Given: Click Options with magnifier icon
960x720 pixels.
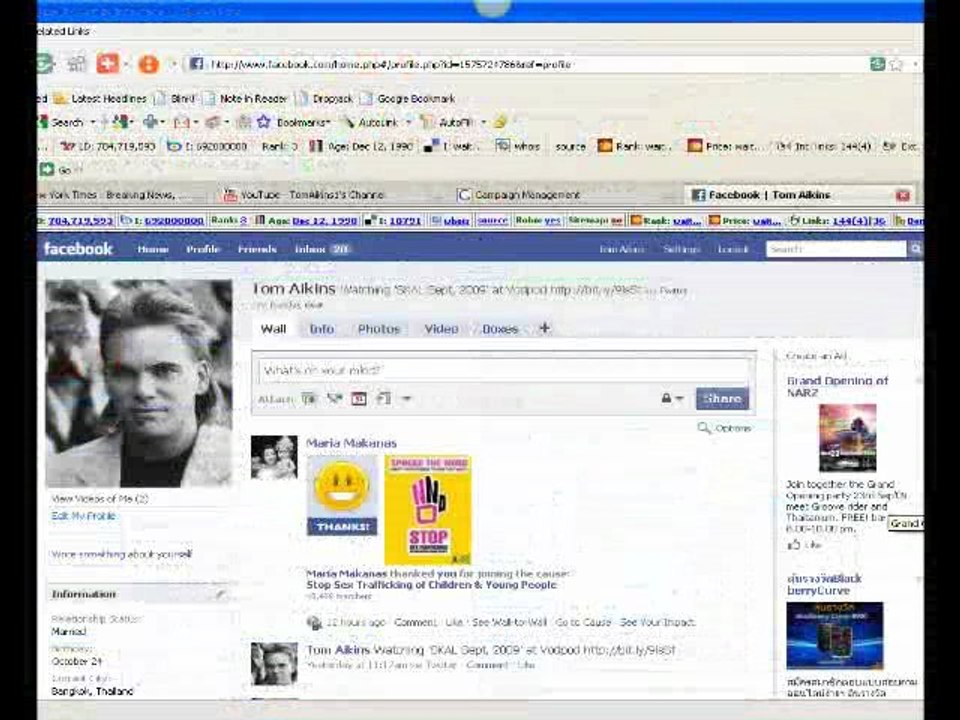Looking at the screenshot, I should coord(724,428).
